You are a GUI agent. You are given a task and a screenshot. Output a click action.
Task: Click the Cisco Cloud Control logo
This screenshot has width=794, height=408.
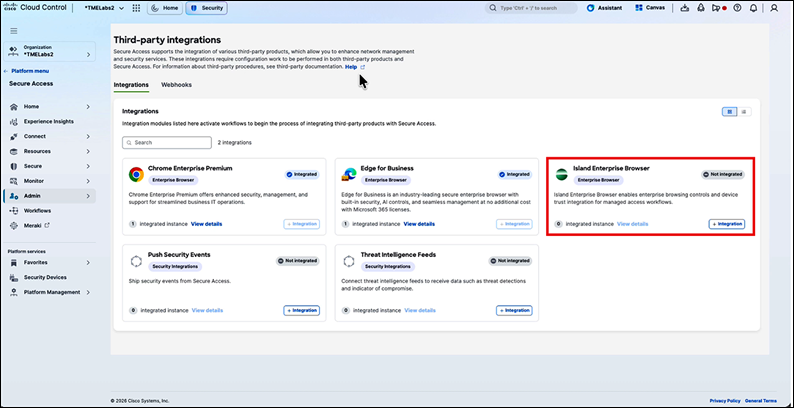point(35,8)
